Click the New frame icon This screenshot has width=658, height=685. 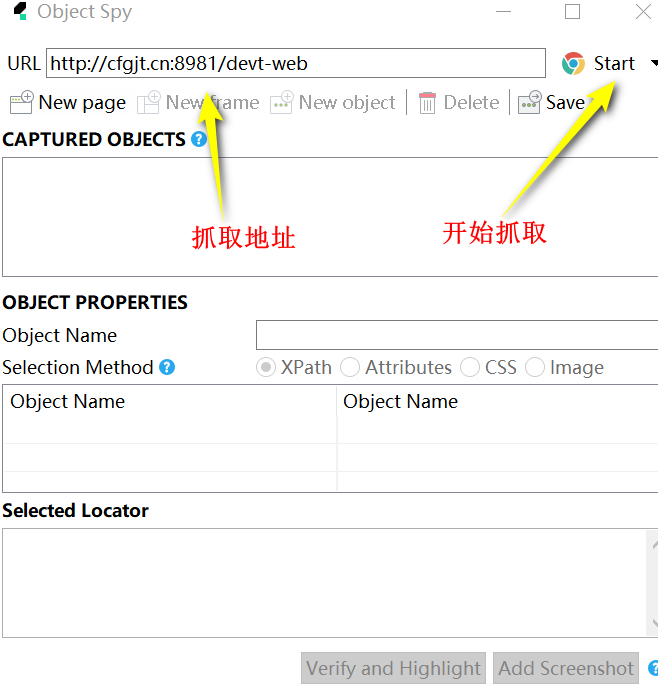(149, 102)
